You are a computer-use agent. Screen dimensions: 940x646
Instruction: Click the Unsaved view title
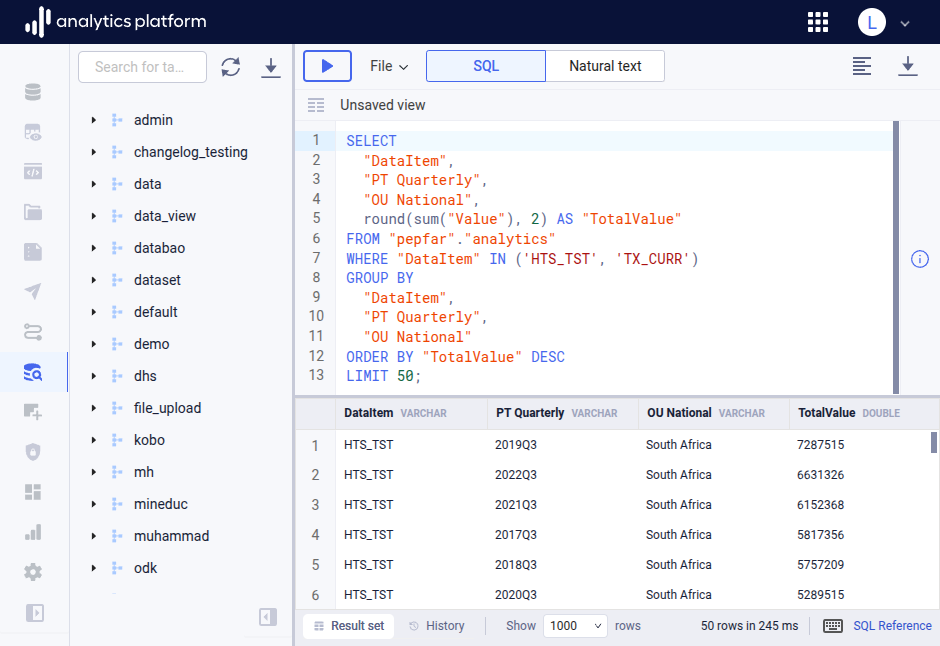click(382, 105)
